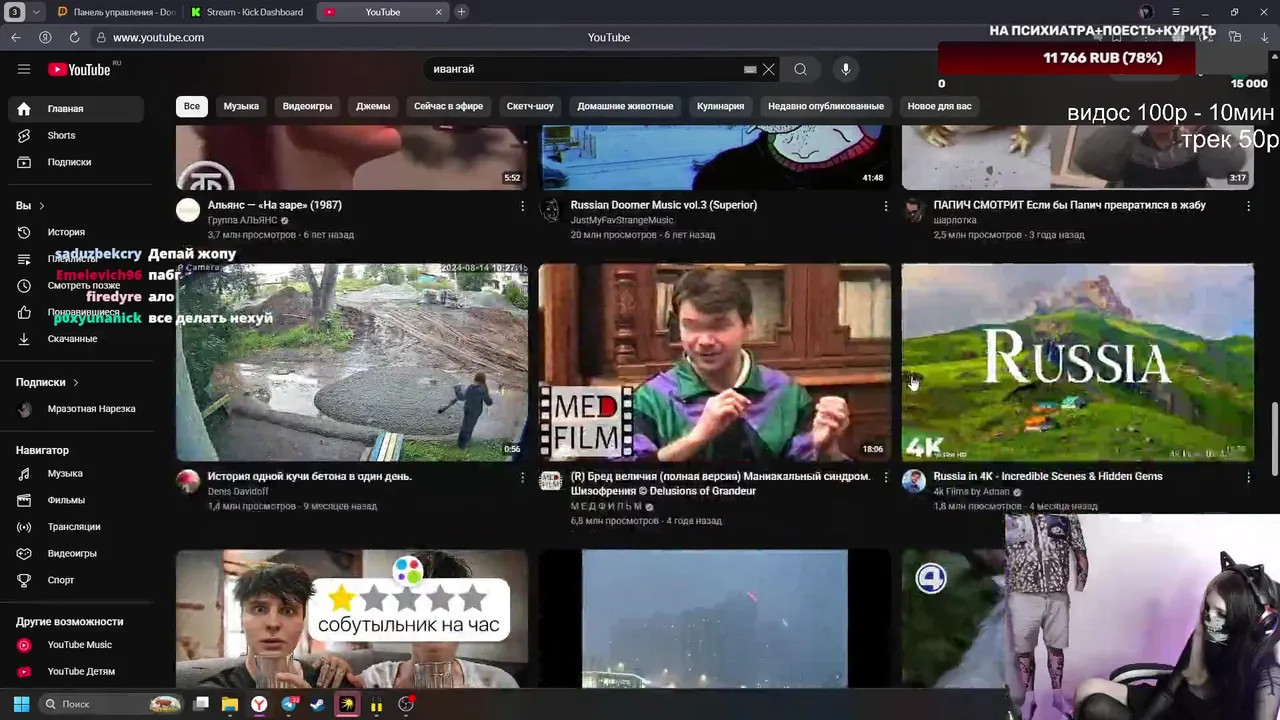Start voice search with the microphone icon
This screenshot has width=1280, height=720.
coord(846,69)
